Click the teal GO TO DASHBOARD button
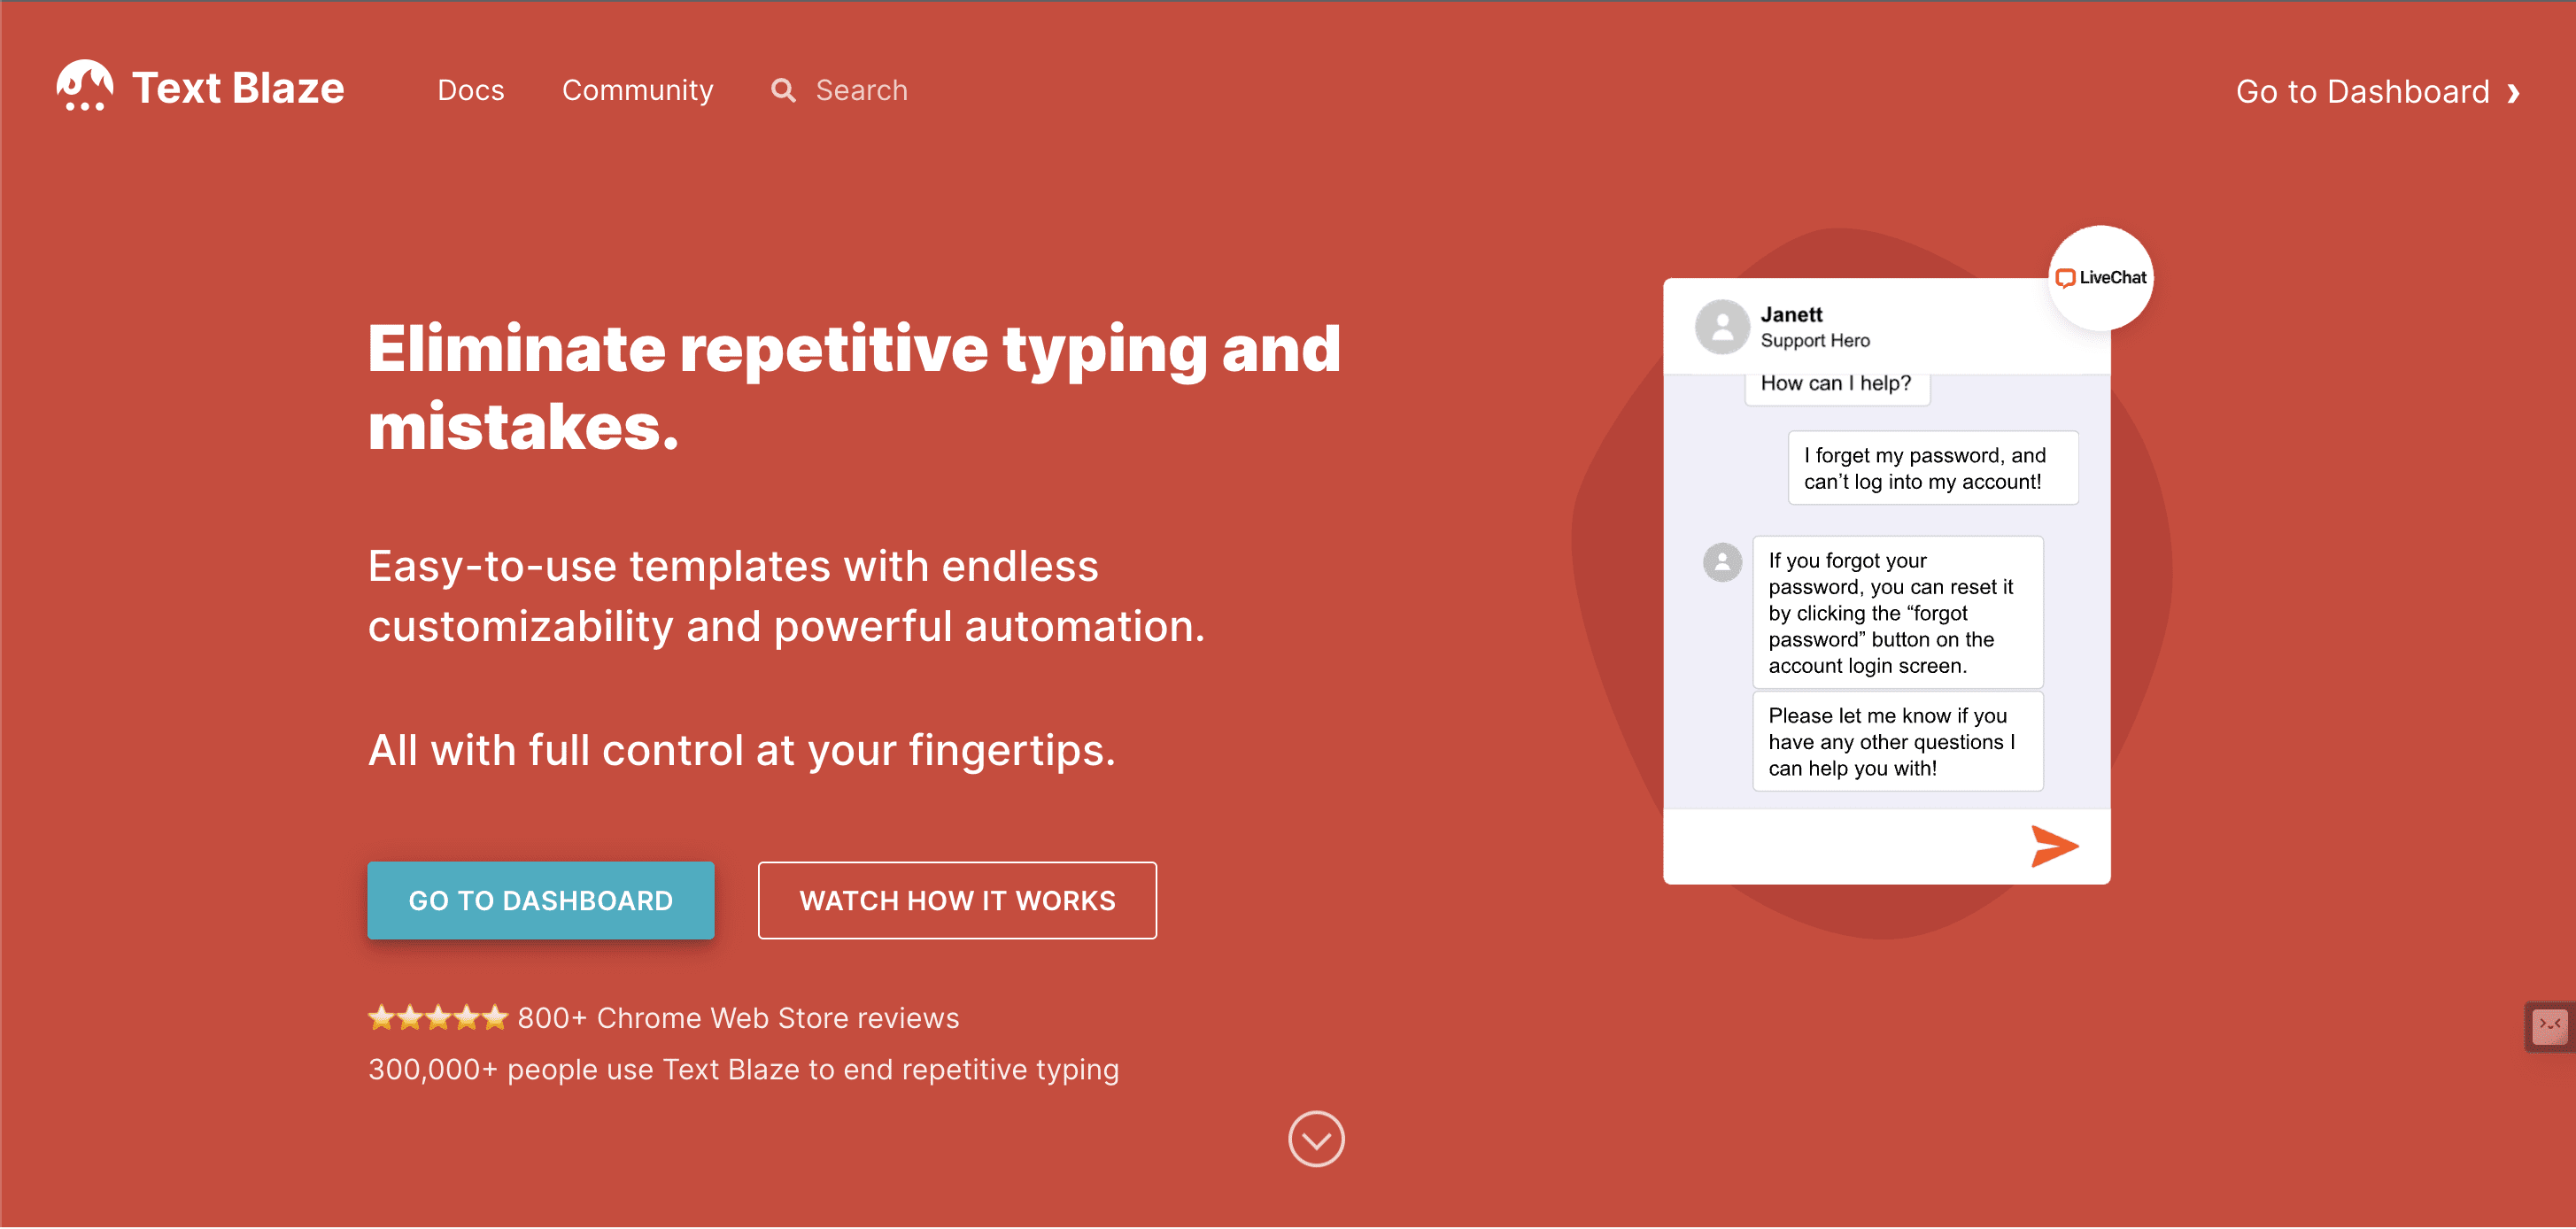The image size is (2576, 1229). point(541,900)
